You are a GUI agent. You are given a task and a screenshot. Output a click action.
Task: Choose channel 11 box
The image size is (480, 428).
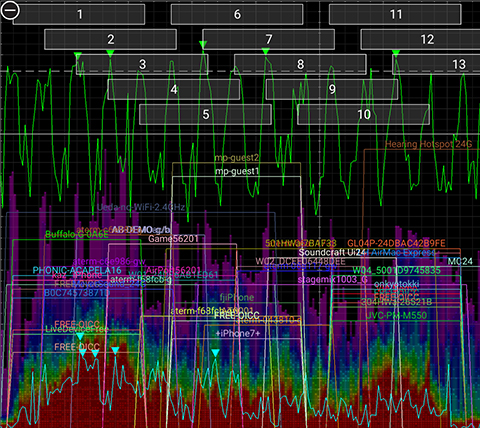(395, 14)
